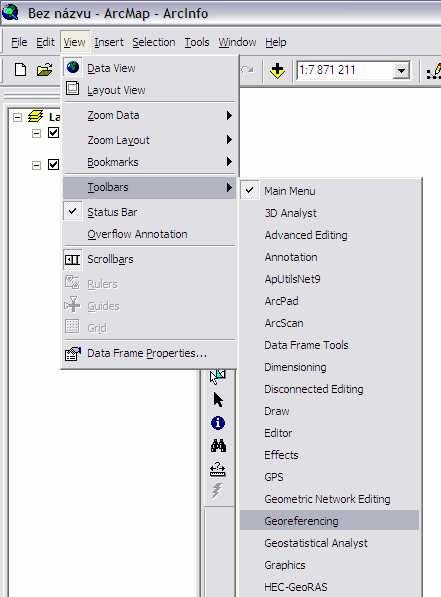This screenshot has width=441, height=597.
Task: Click the New document icon
Action: point(21,70)
